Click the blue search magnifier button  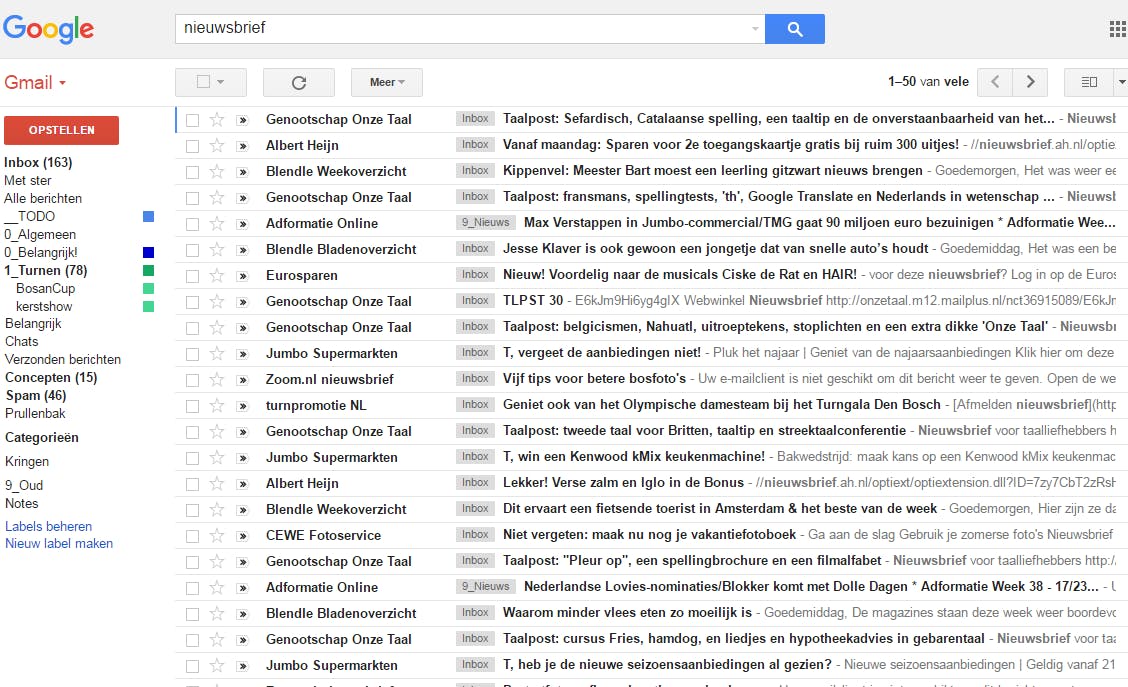click(794, 29)
